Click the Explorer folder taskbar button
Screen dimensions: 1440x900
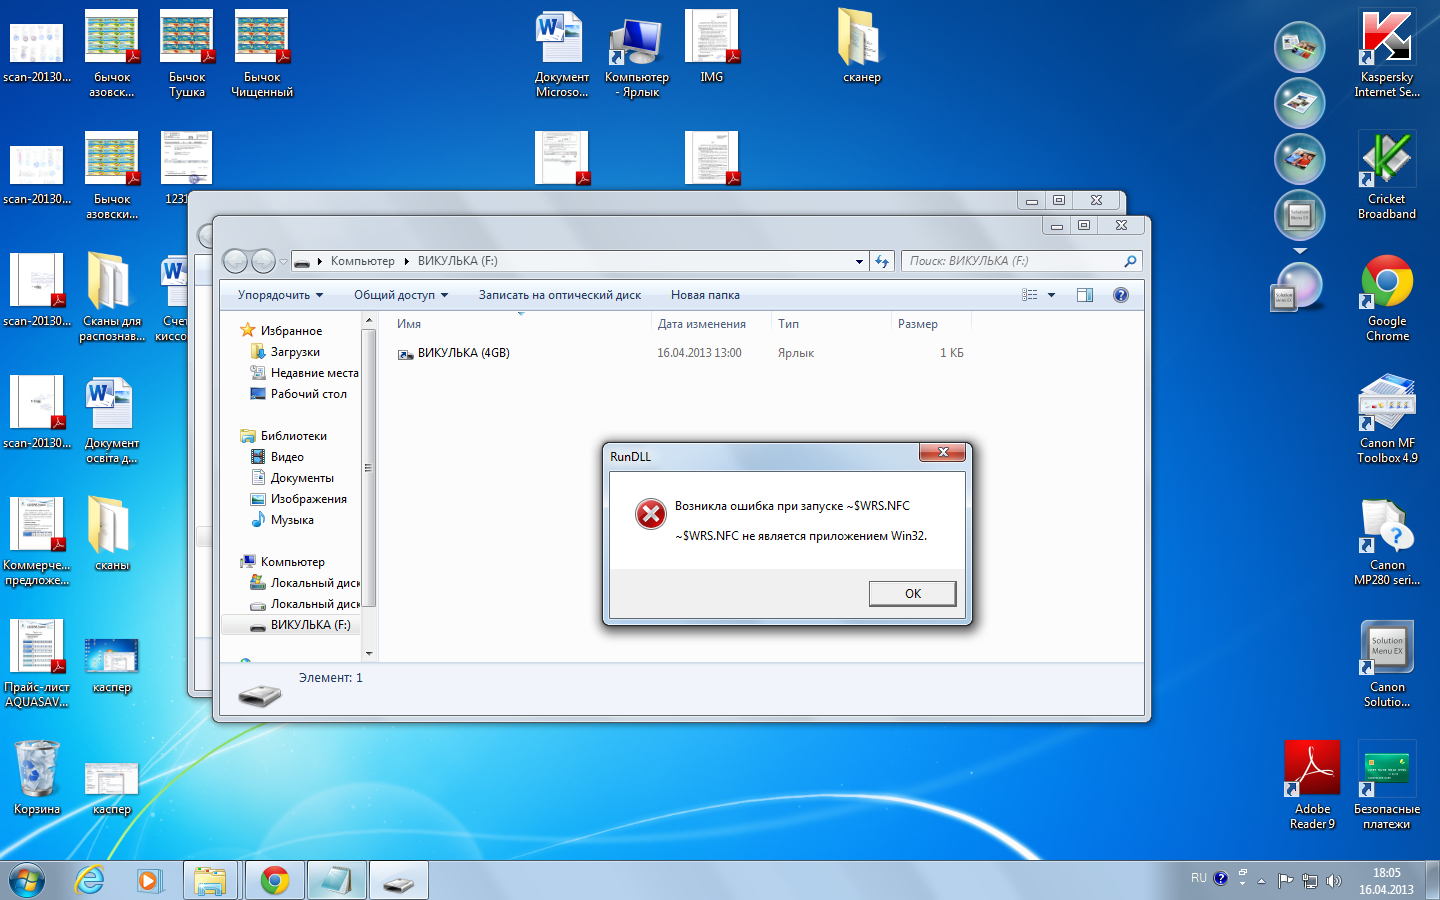210,880
